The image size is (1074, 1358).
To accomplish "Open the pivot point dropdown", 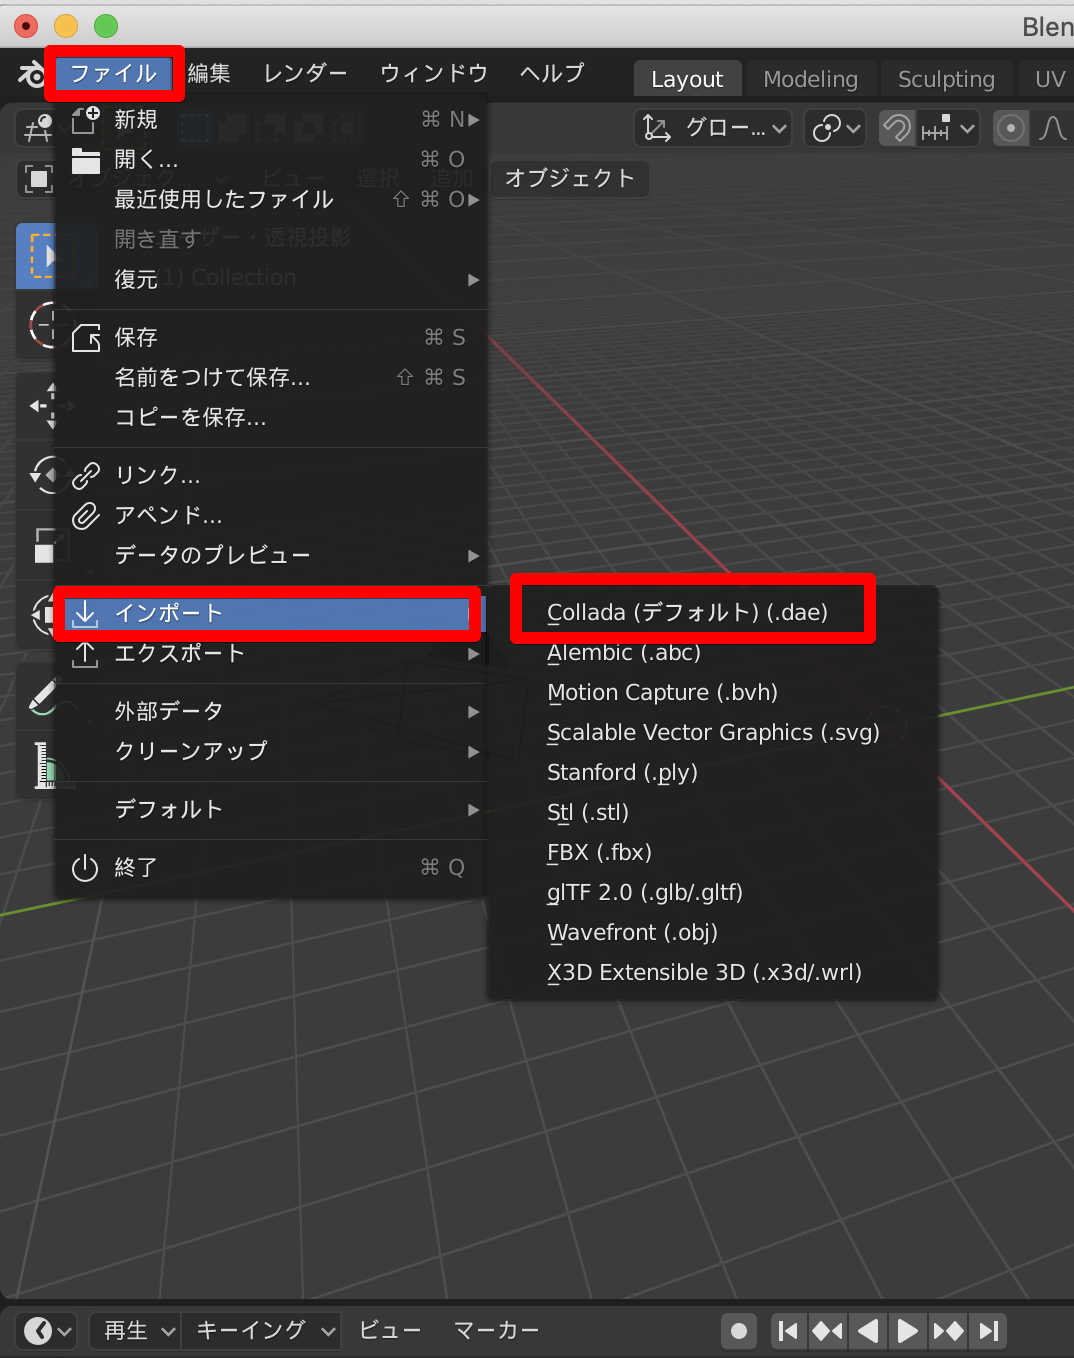I will (x=836, y=128).
